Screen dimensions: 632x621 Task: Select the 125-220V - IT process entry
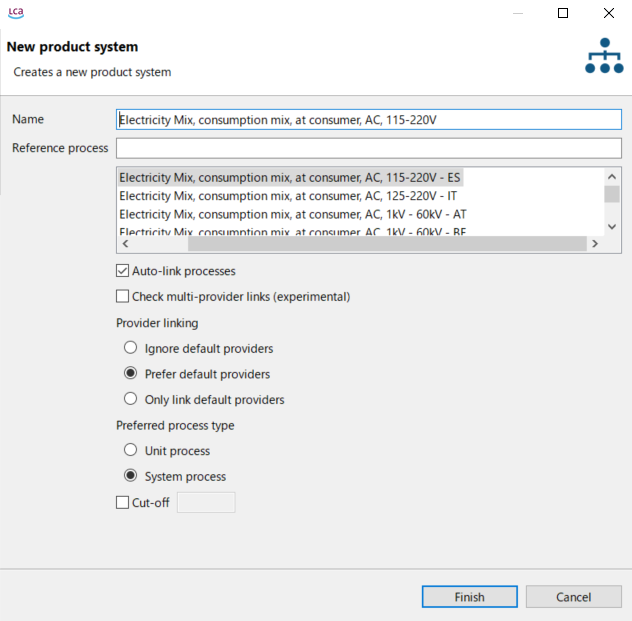[288, 196]
